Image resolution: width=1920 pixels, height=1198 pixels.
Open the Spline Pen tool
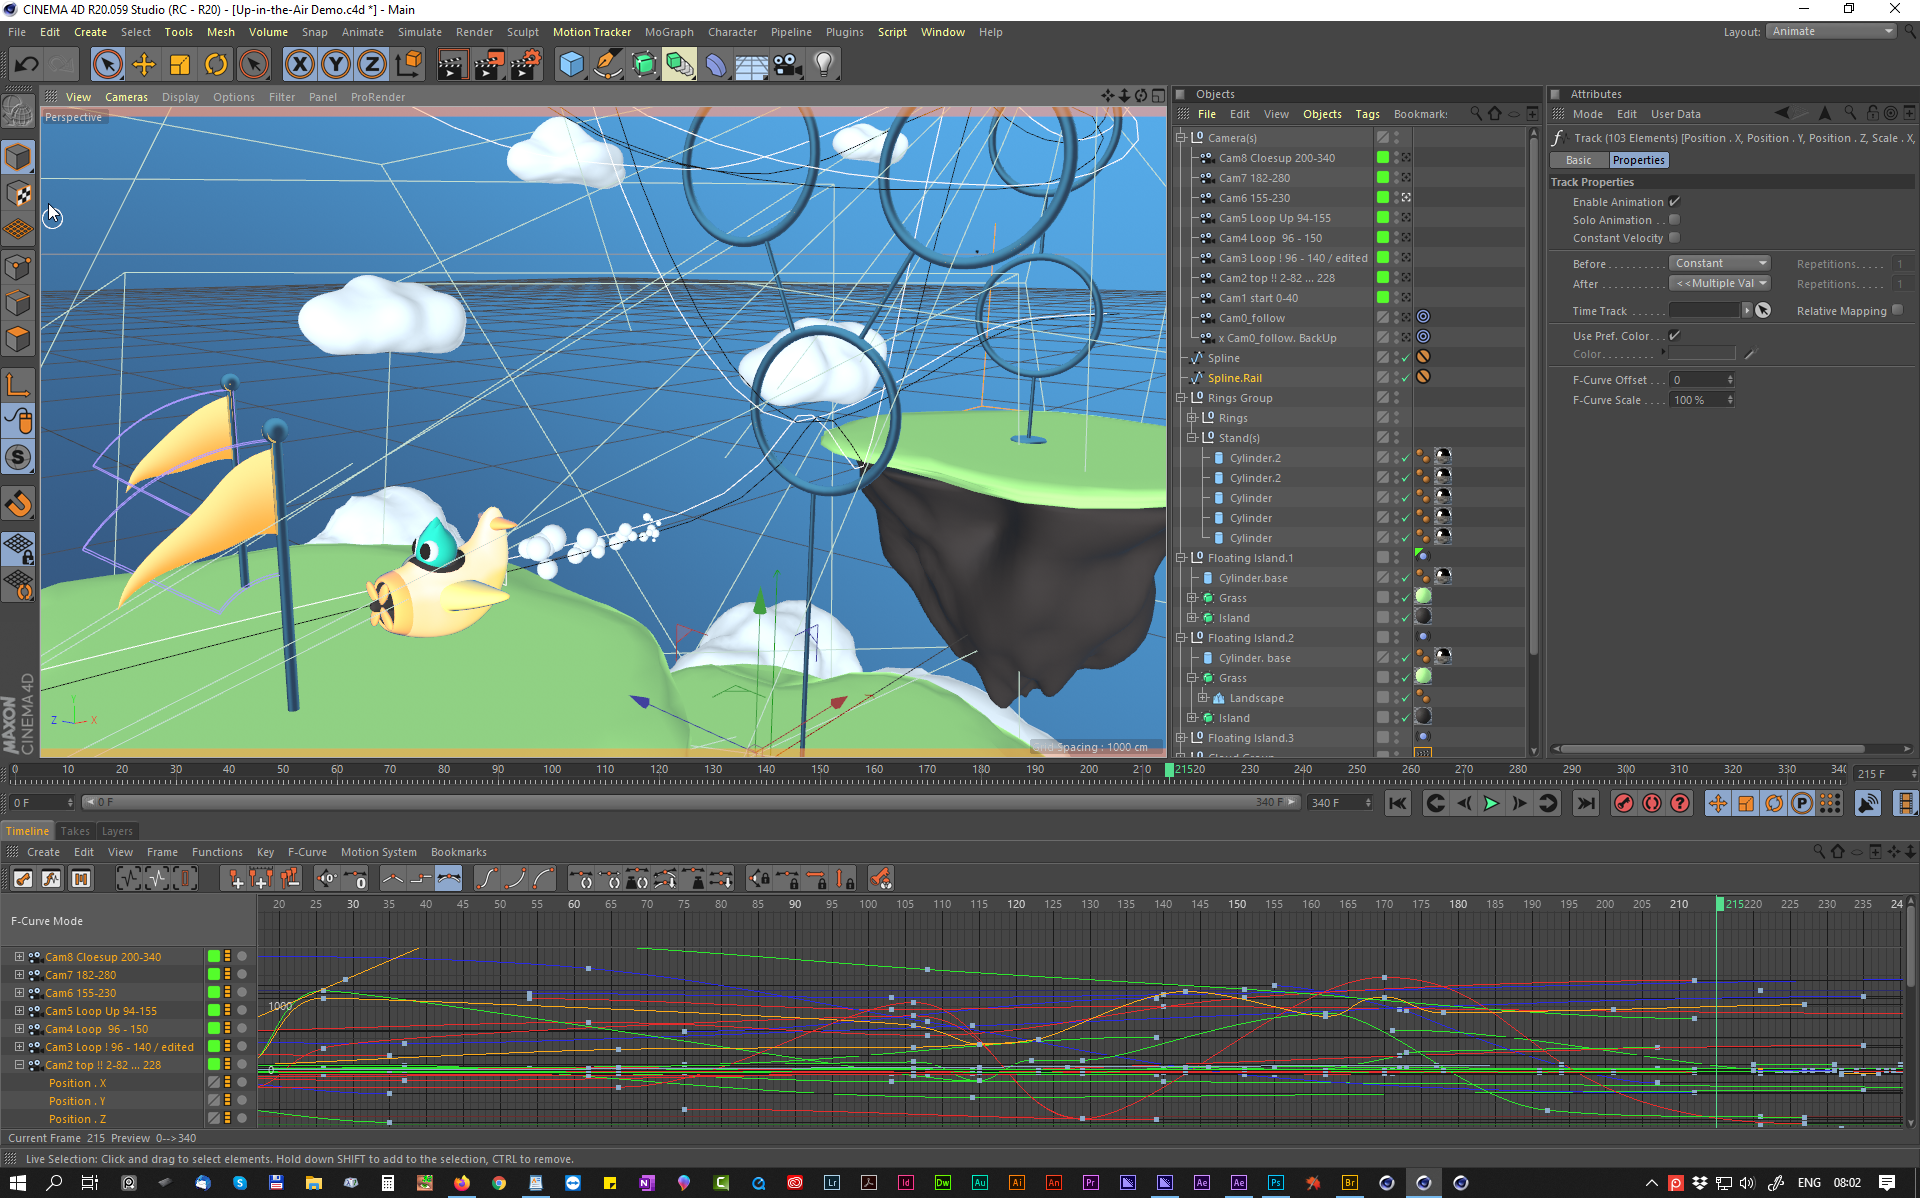pyautogui.click(x=607, y=65)
